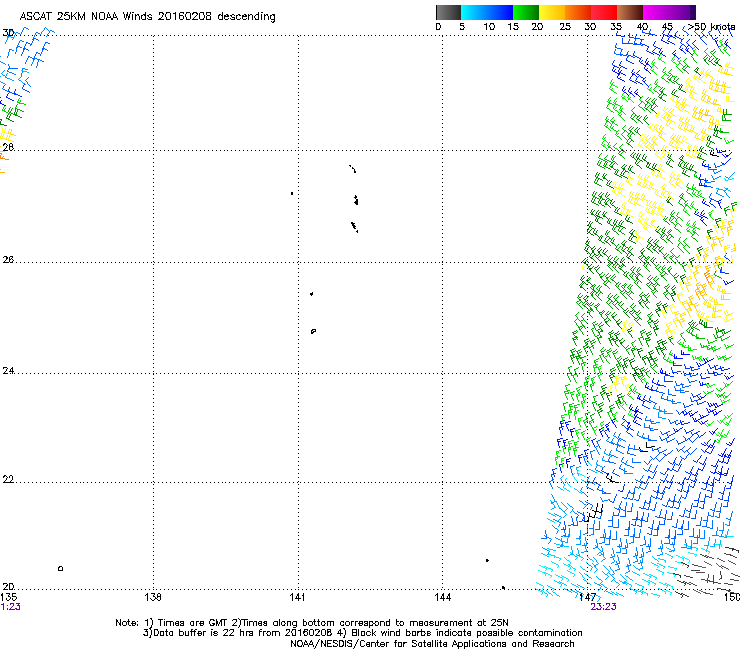740x650 pixels.
Task: Click the title 'ASCAT 25KM NOAA Winds 20160208 descending'
Action: [x=147, y=17]
